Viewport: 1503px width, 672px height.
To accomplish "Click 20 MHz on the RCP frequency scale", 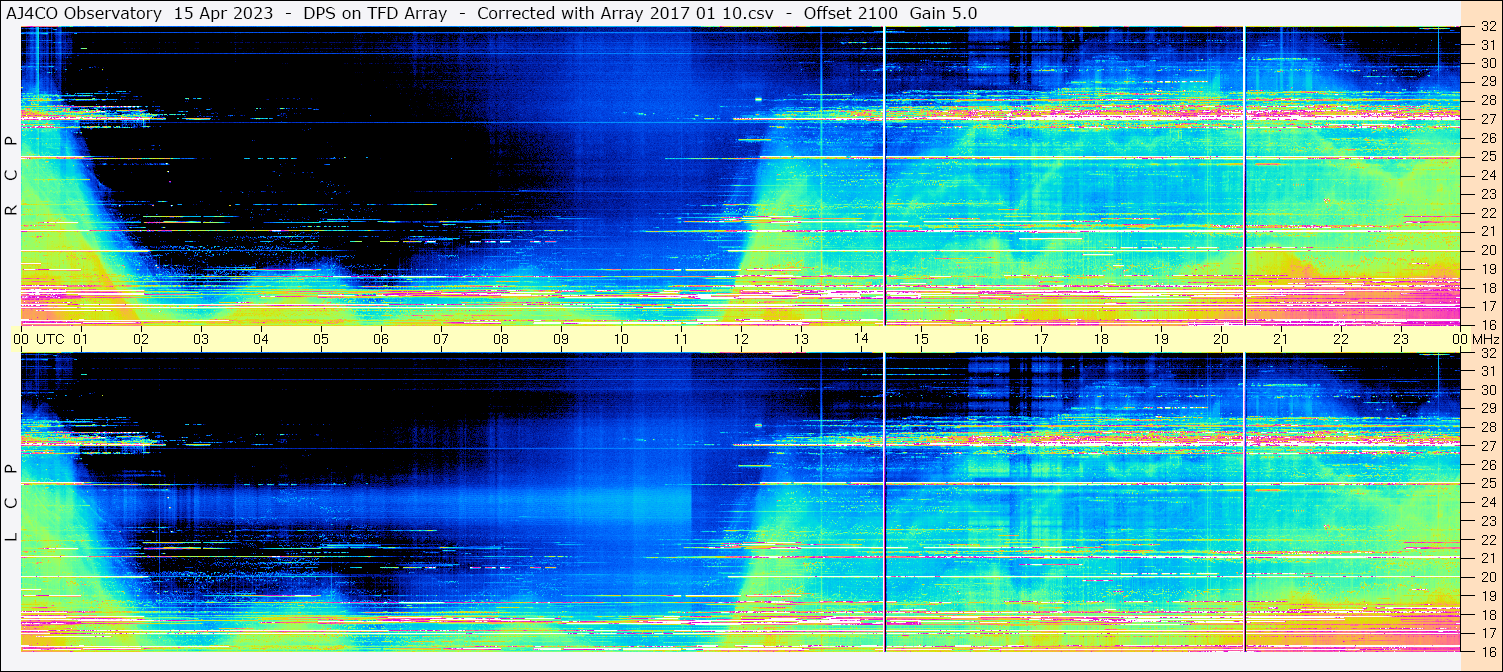I will 1488,250.
